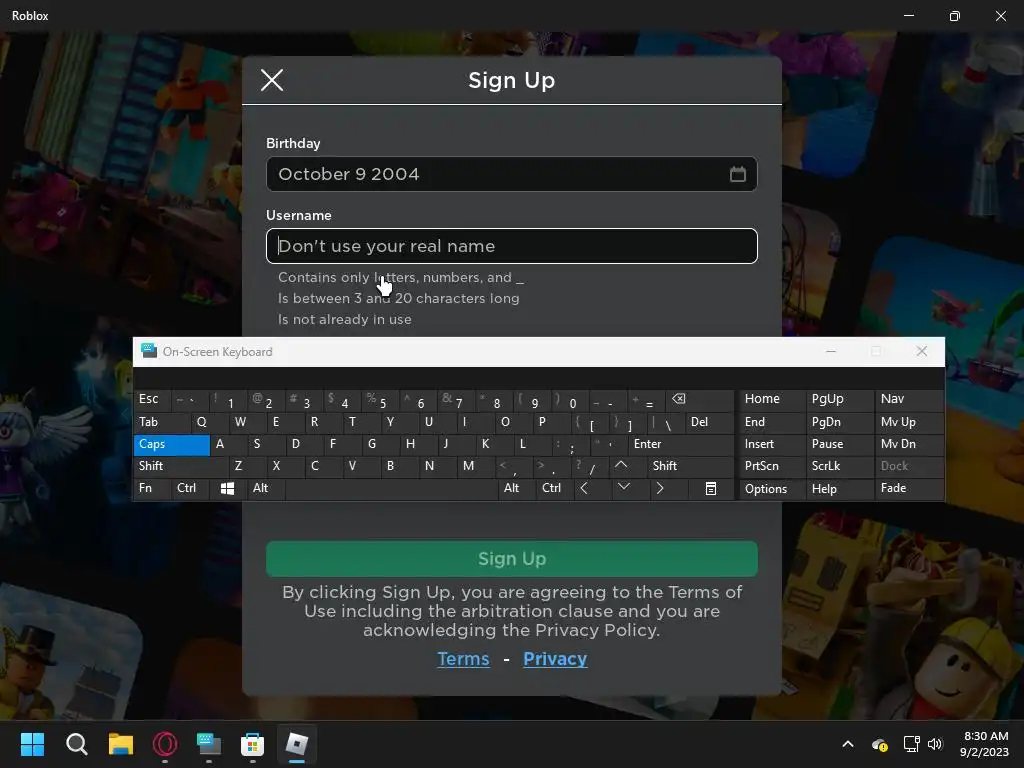
Task: Click the Z key on keyboard
Action: point(247,466)
